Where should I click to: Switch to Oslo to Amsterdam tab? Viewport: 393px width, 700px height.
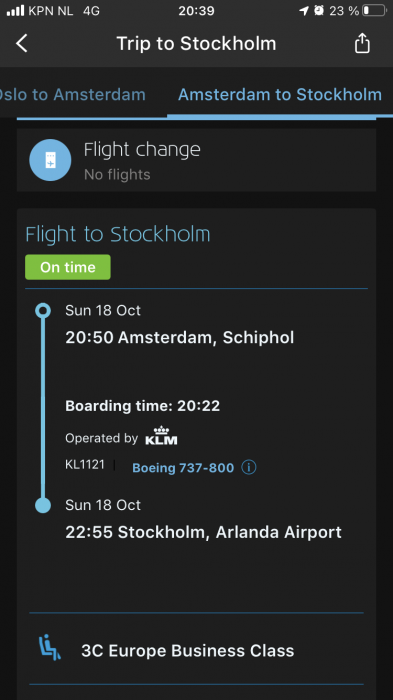point(71,95)
